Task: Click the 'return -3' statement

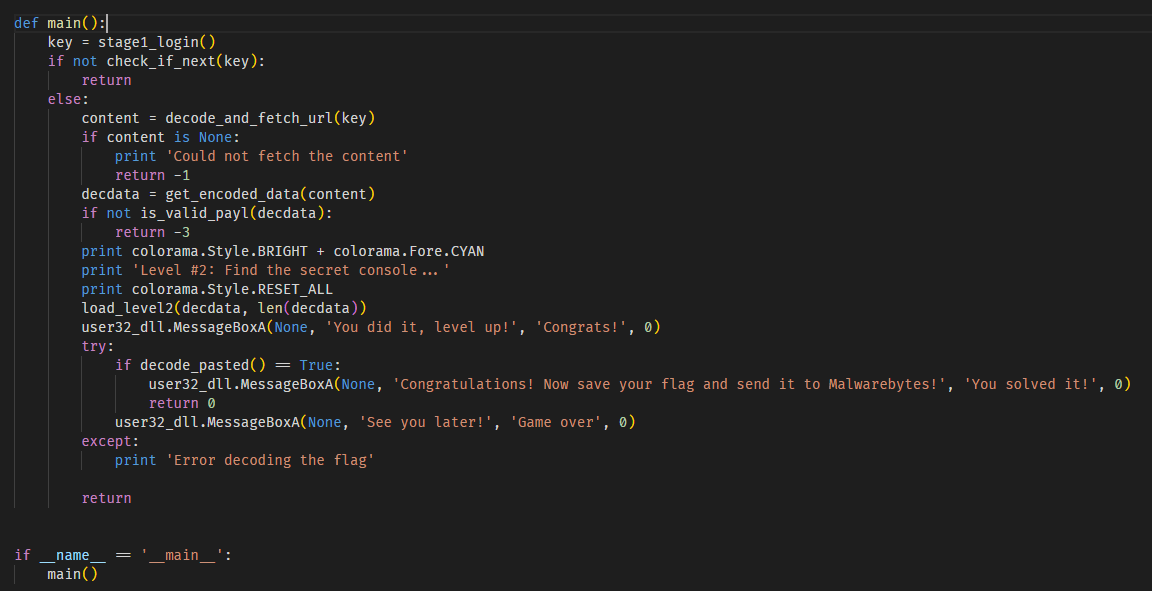Action: [x=153, y=232]
